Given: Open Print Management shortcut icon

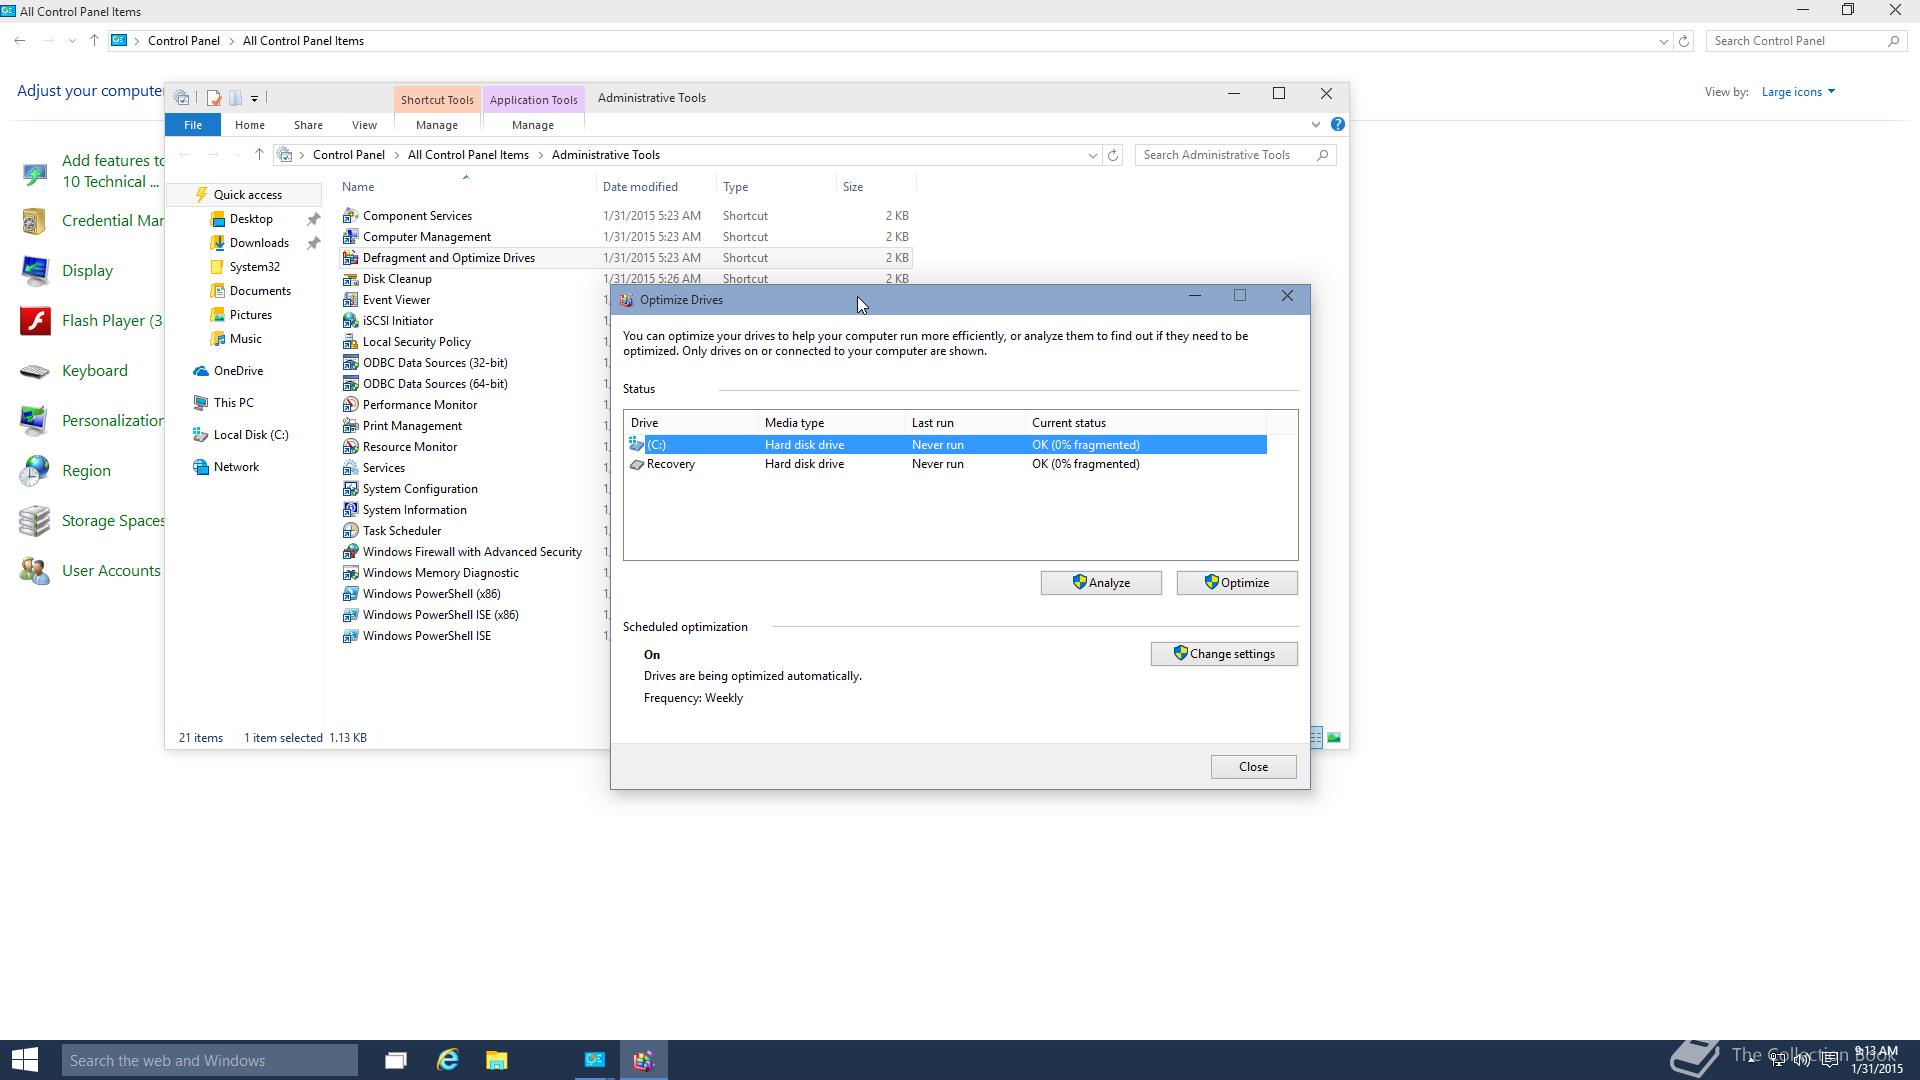Looking at the screenshot, I should point(350,426).
